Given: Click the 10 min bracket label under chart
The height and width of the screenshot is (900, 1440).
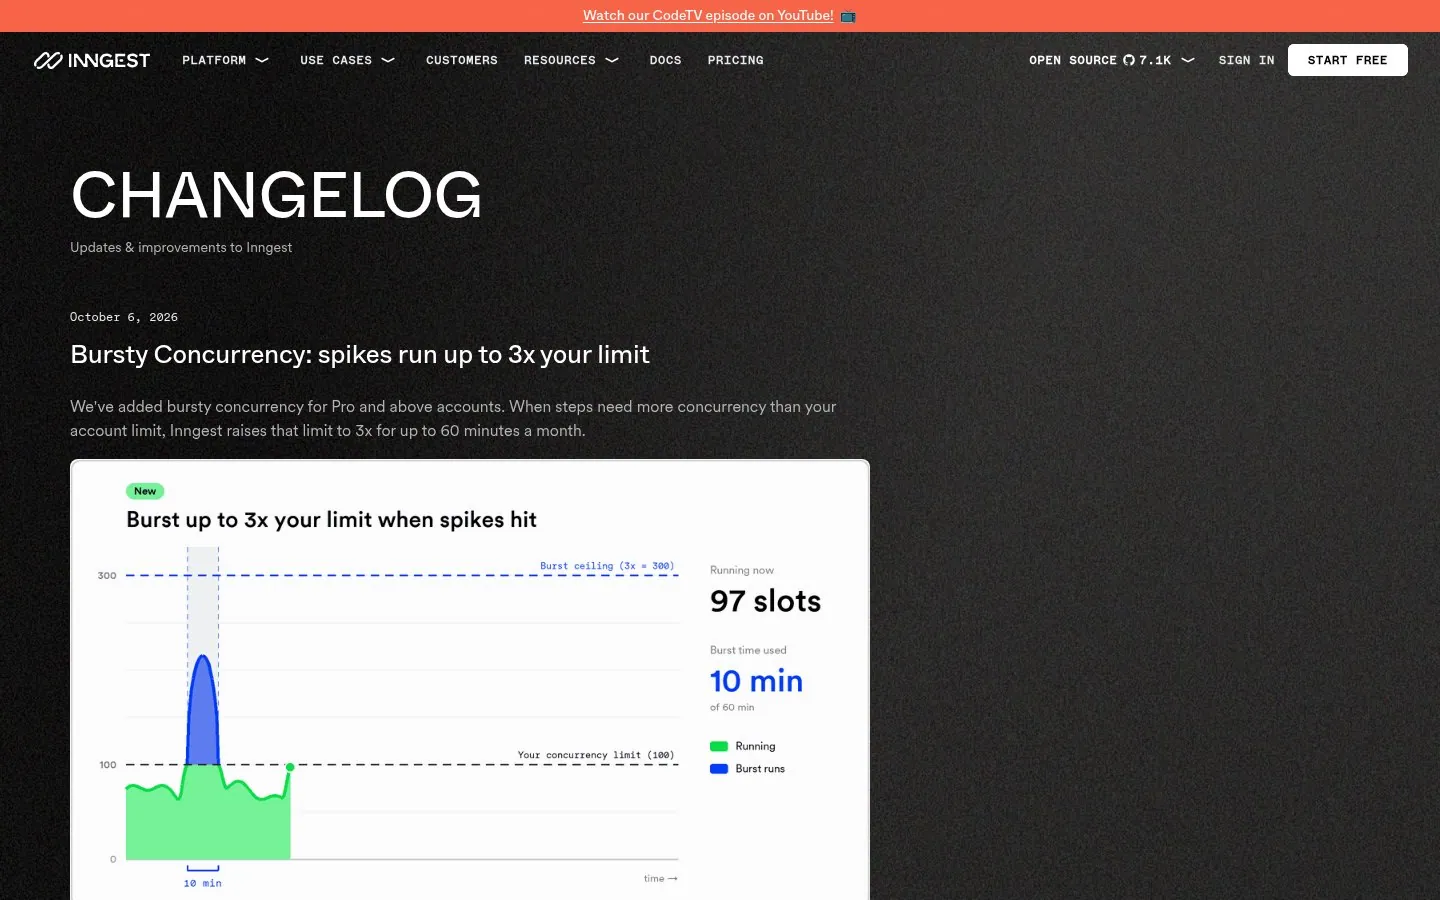Looking at the screenshot, I should click(203, 883).
